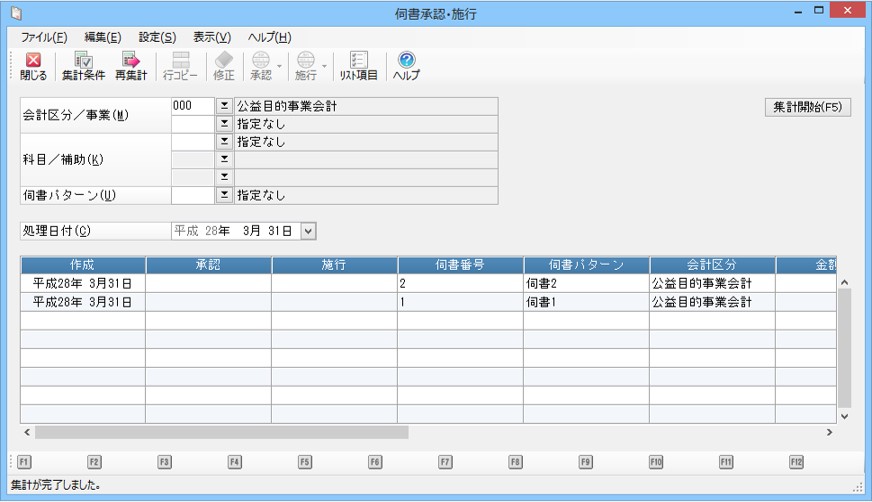Click the 行コピー toolbar icon

181,62
